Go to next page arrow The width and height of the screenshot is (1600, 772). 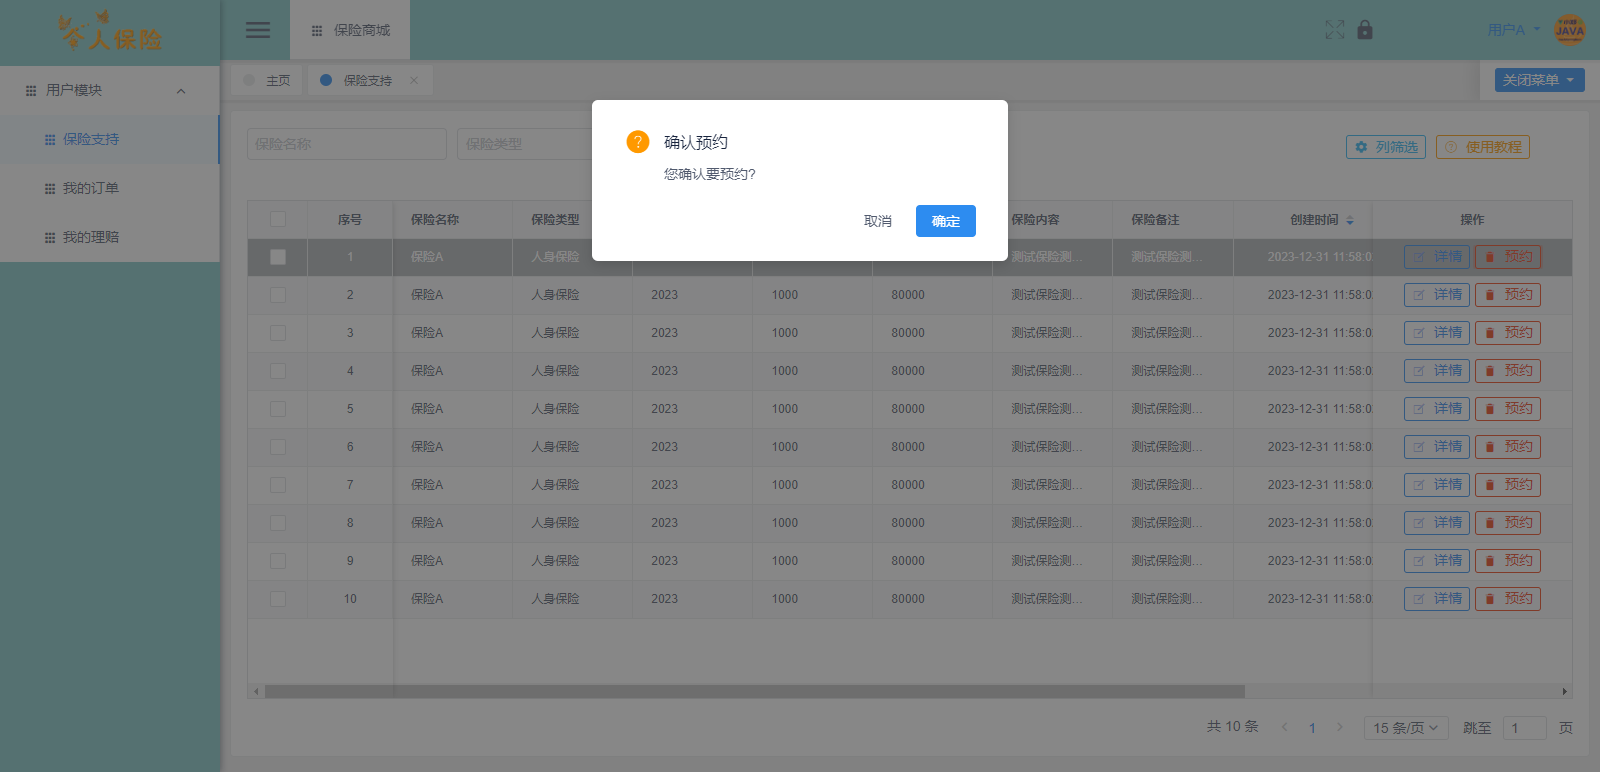coord(1340,727)
